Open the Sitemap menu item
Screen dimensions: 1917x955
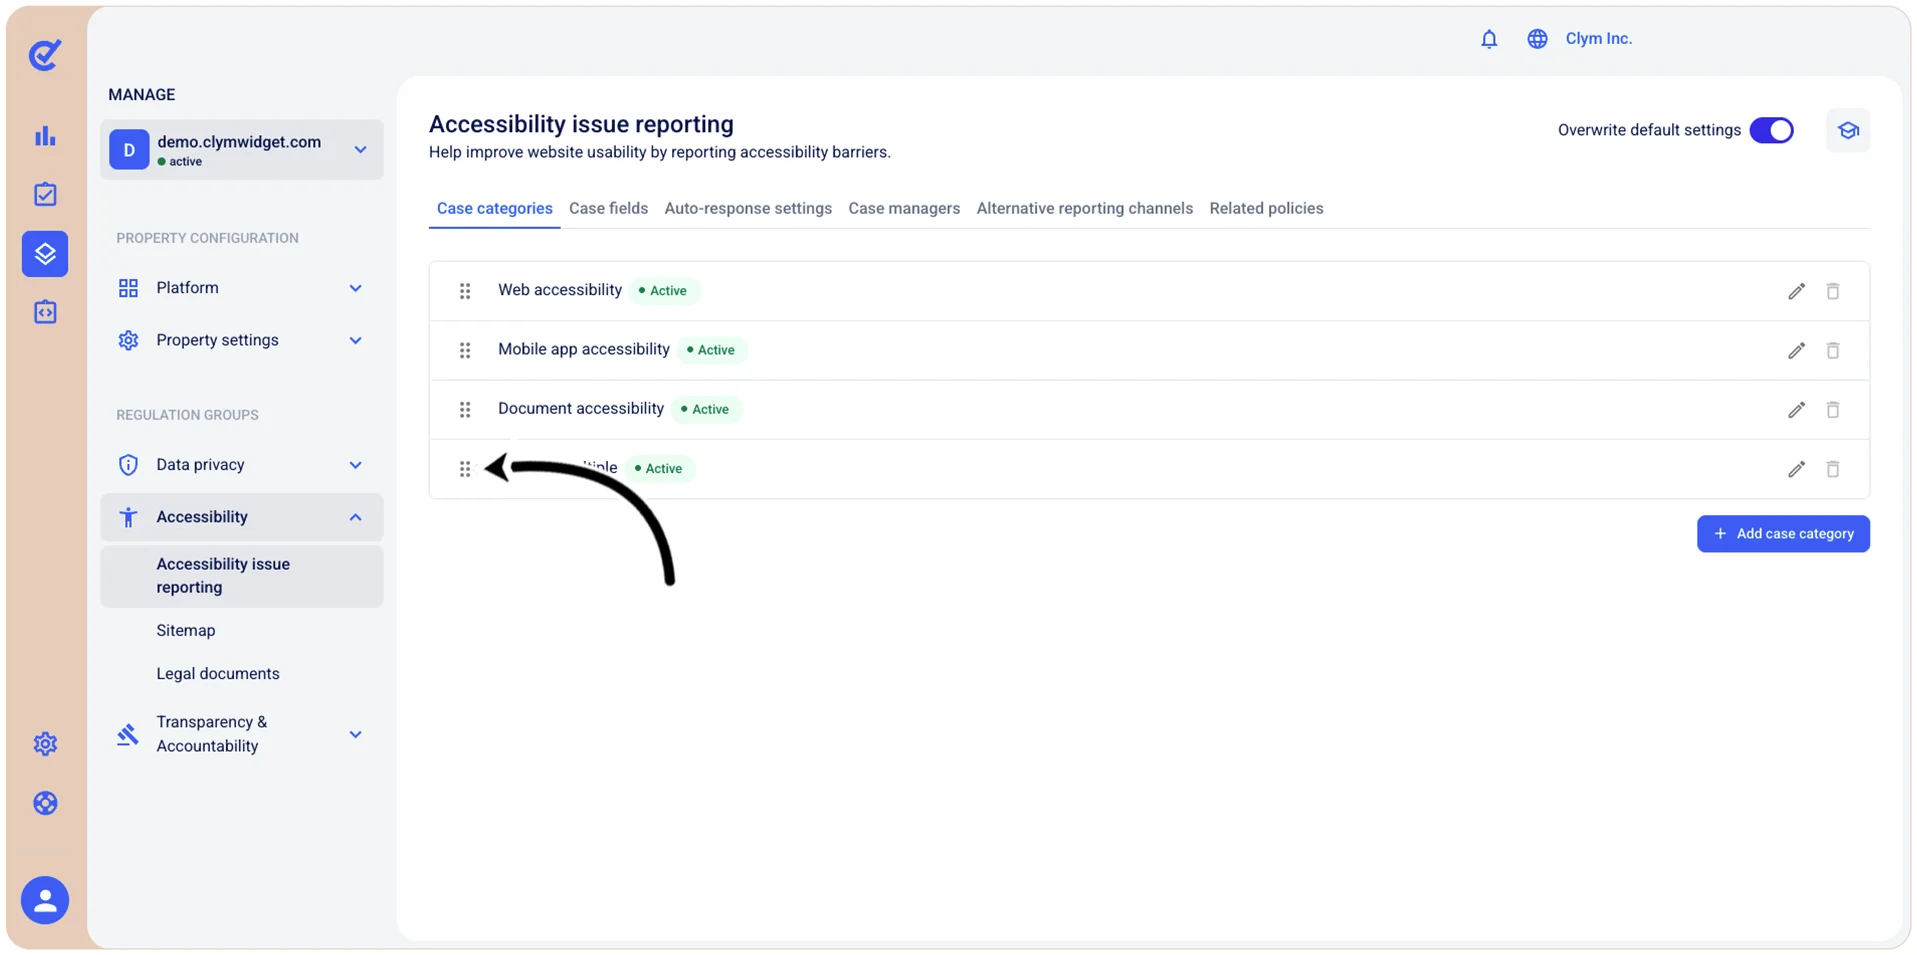[186, 631]
